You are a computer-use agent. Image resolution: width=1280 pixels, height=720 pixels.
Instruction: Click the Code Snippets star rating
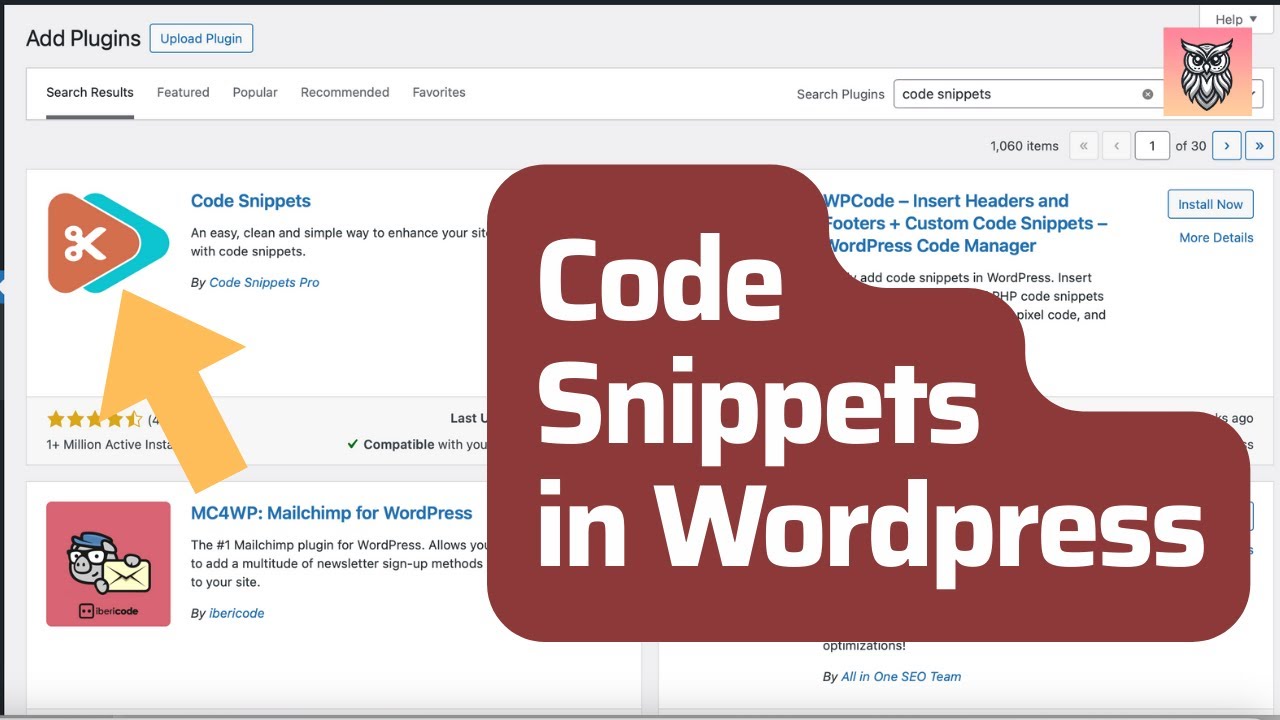coord(94,420)
